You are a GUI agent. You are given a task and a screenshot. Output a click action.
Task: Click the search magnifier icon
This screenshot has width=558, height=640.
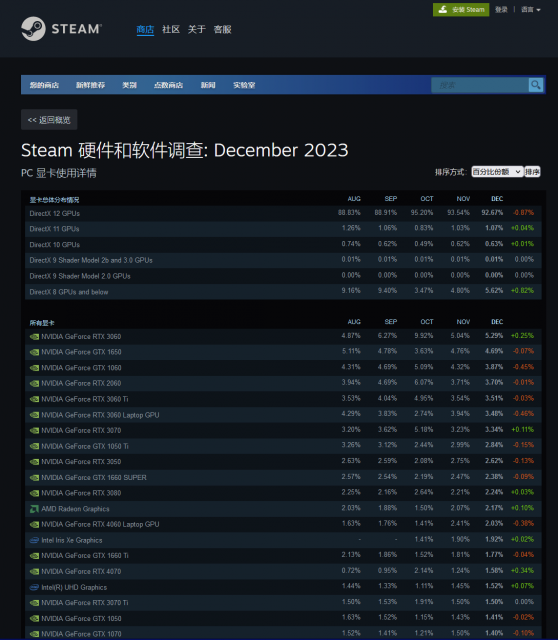tap(536, 85)
